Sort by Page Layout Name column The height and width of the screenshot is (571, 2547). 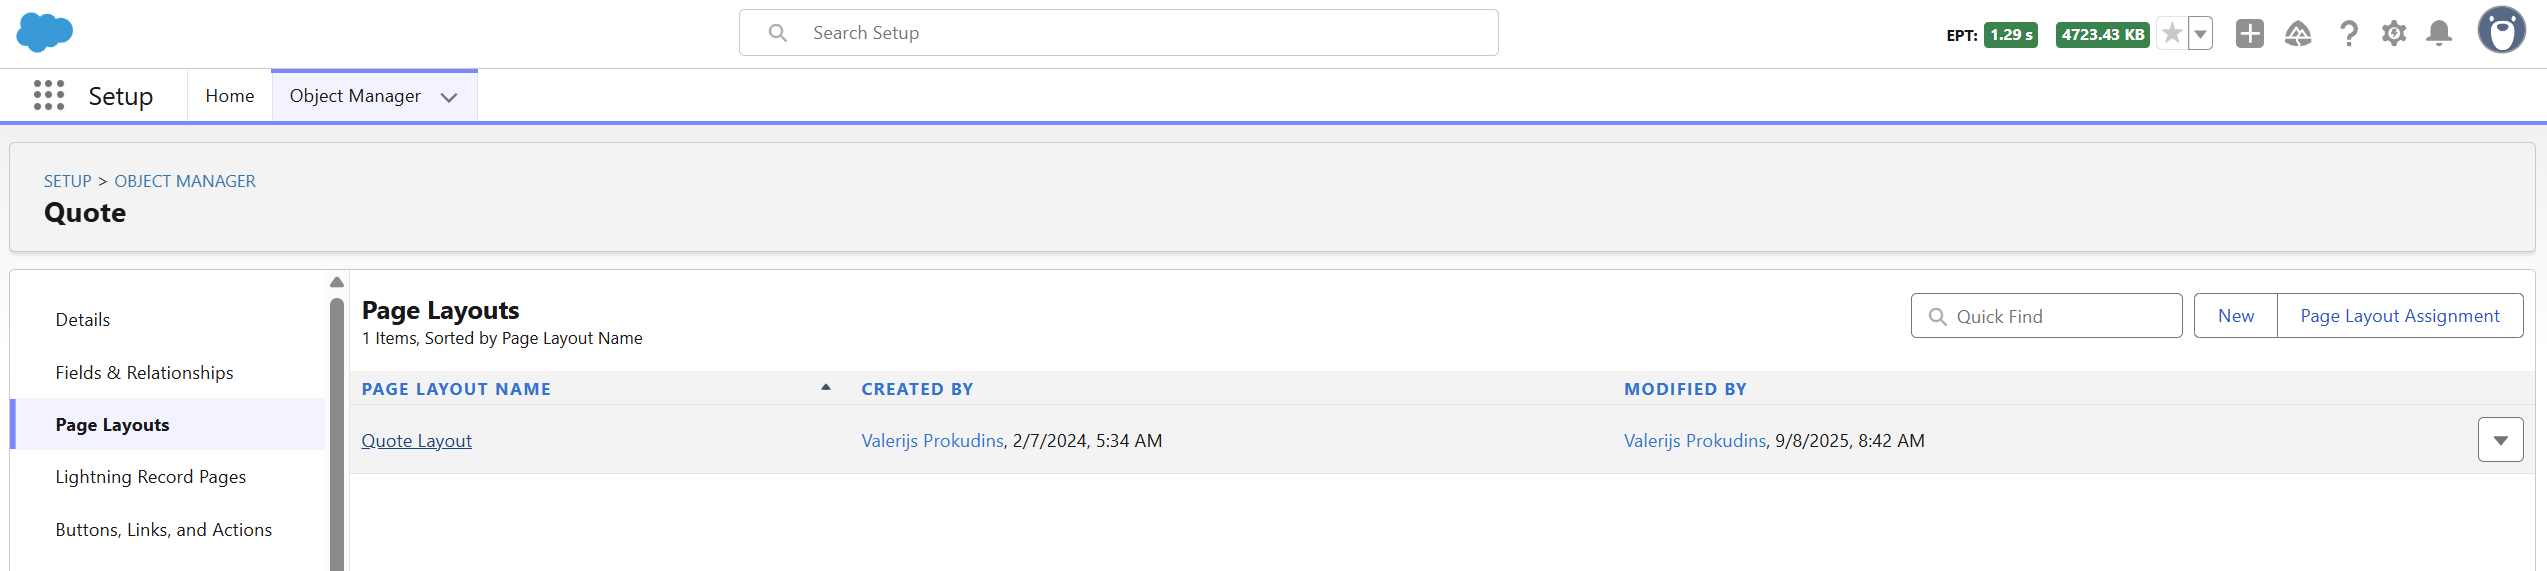click(x=456, y=389)
